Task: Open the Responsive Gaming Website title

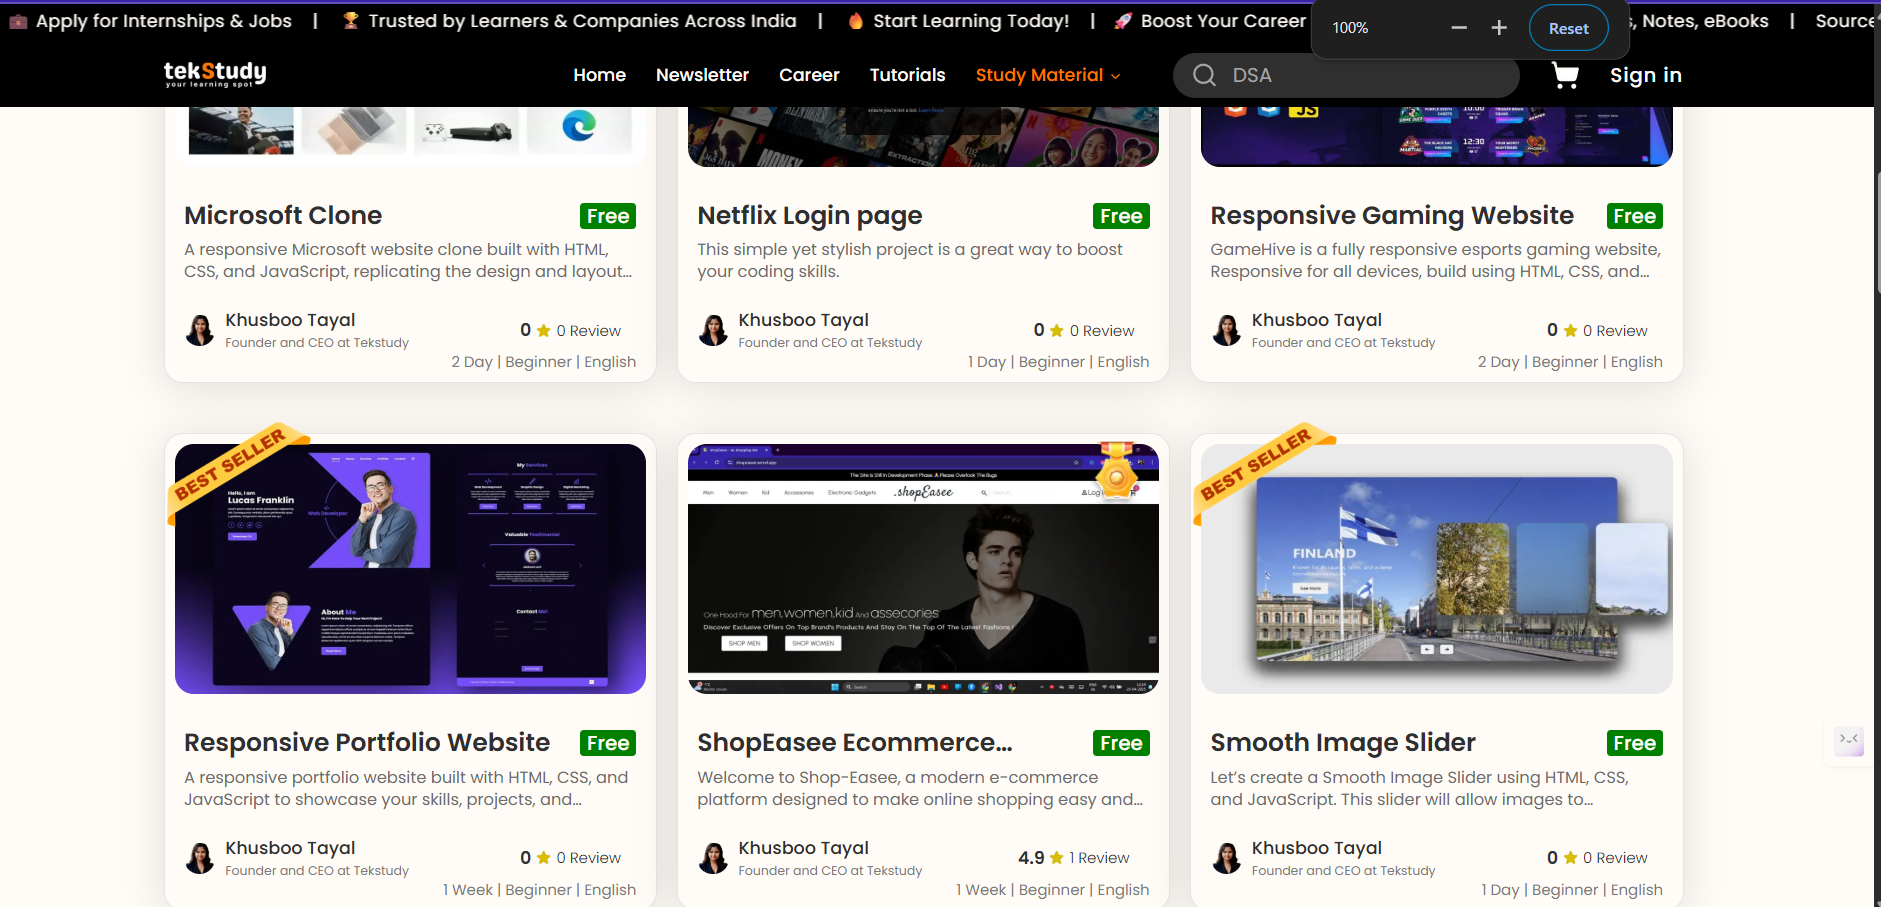Action: [x=1392, y=215]
